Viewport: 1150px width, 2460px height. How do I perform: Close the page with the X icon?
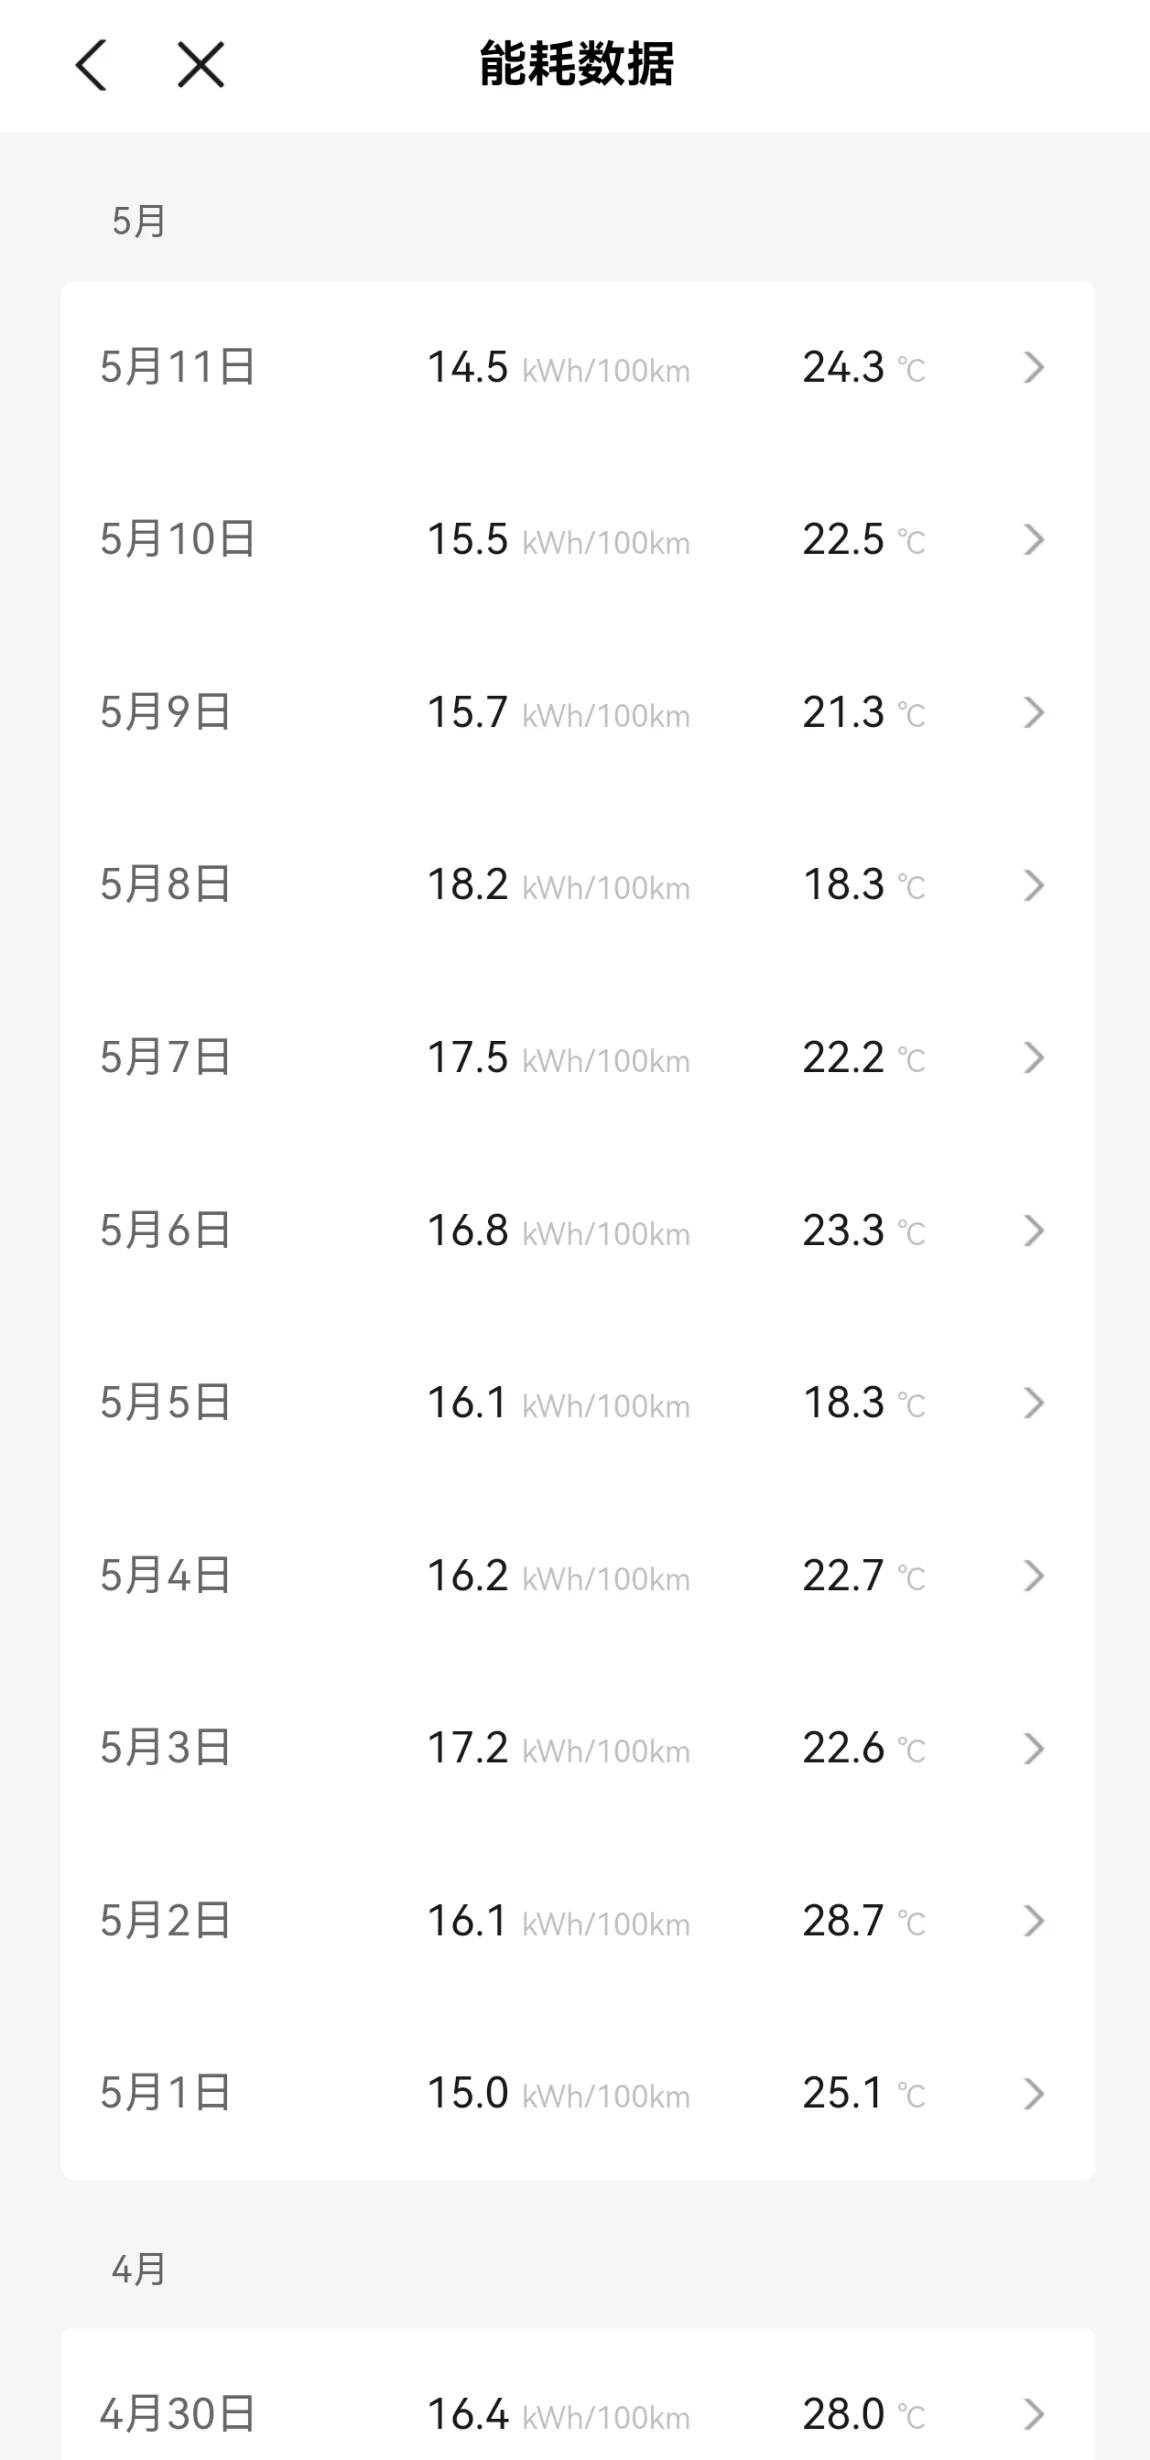[x=201, y=66]
